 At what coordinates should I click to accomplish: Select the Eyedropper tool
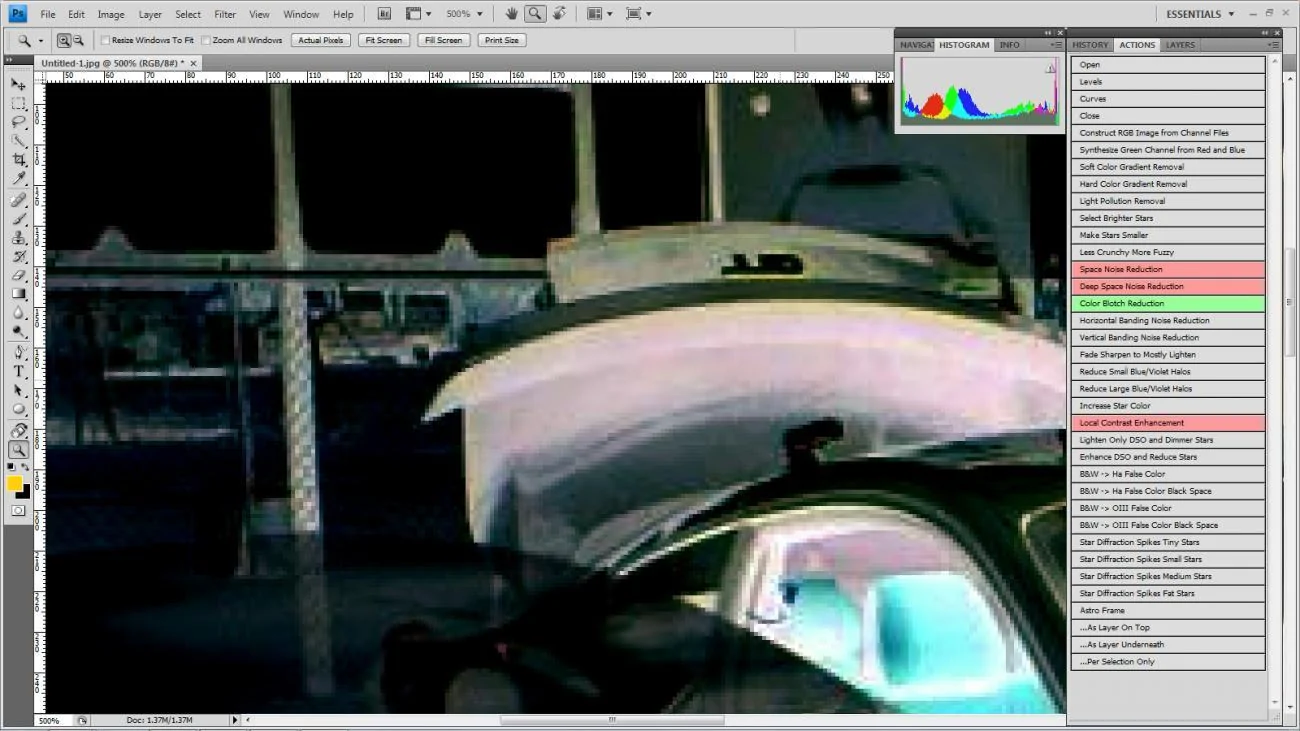click(18, 179)
